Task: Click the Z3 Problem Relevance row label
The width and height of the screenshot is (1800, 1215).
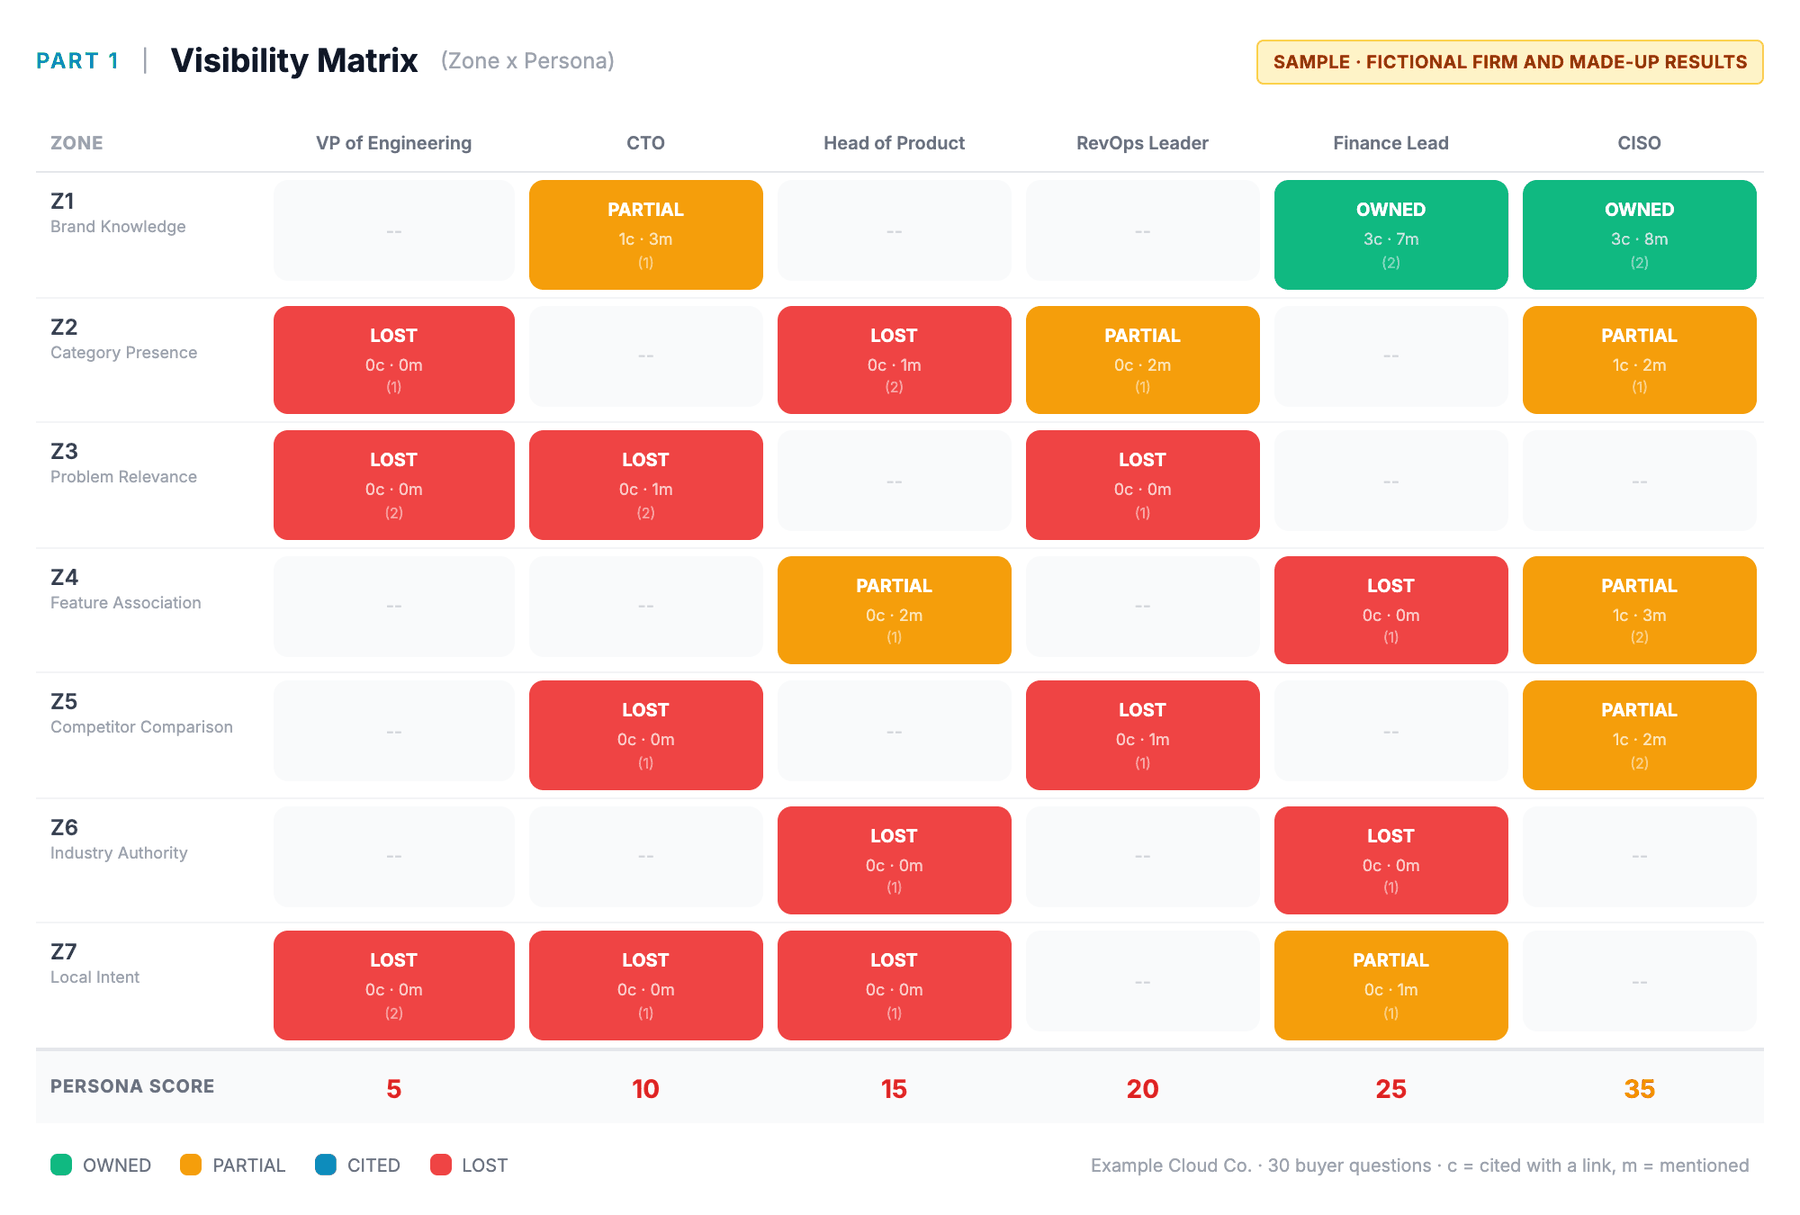Action: tap(124, 463)
